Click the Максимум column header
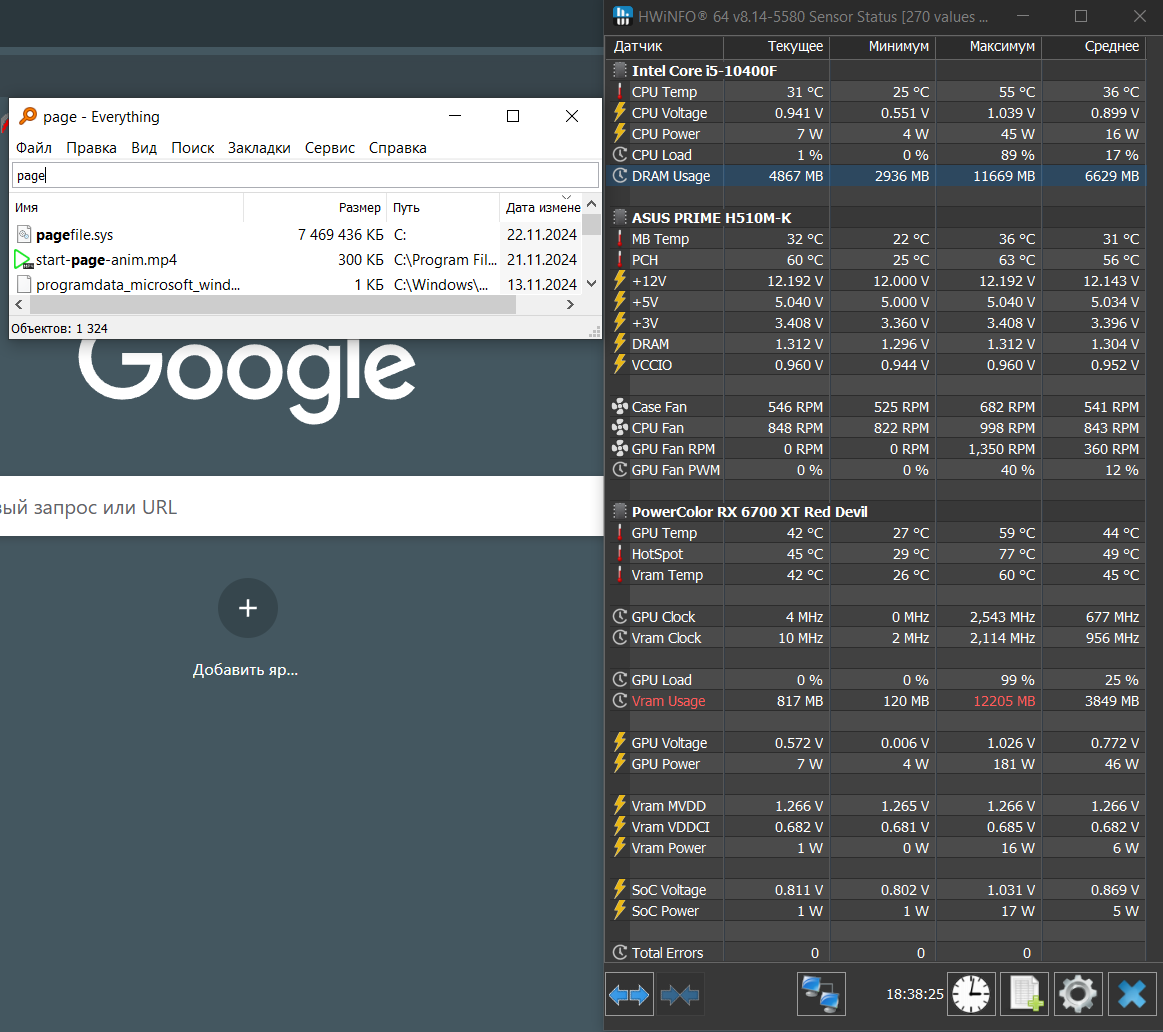 [x=988, y=46]
